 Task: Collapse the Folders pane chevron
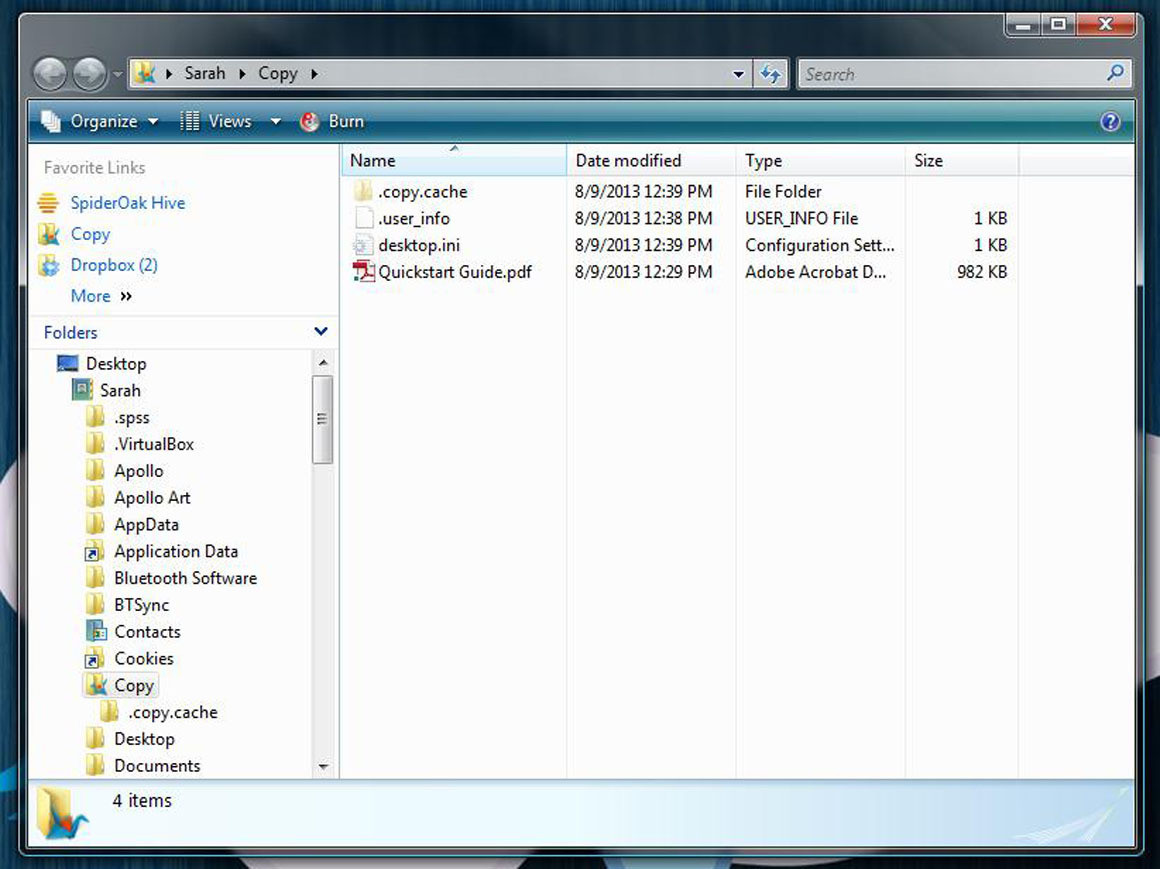[x=320, y=332]
